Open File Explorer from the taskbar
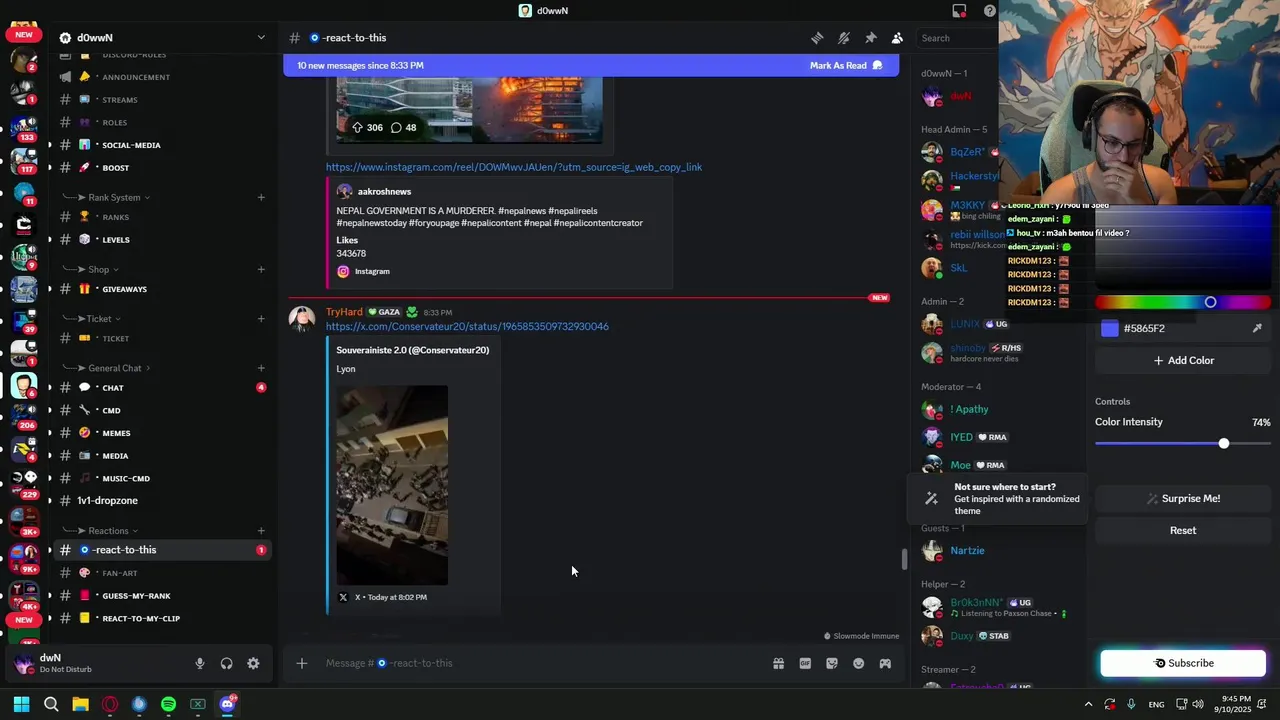 (x=80, y=704)
